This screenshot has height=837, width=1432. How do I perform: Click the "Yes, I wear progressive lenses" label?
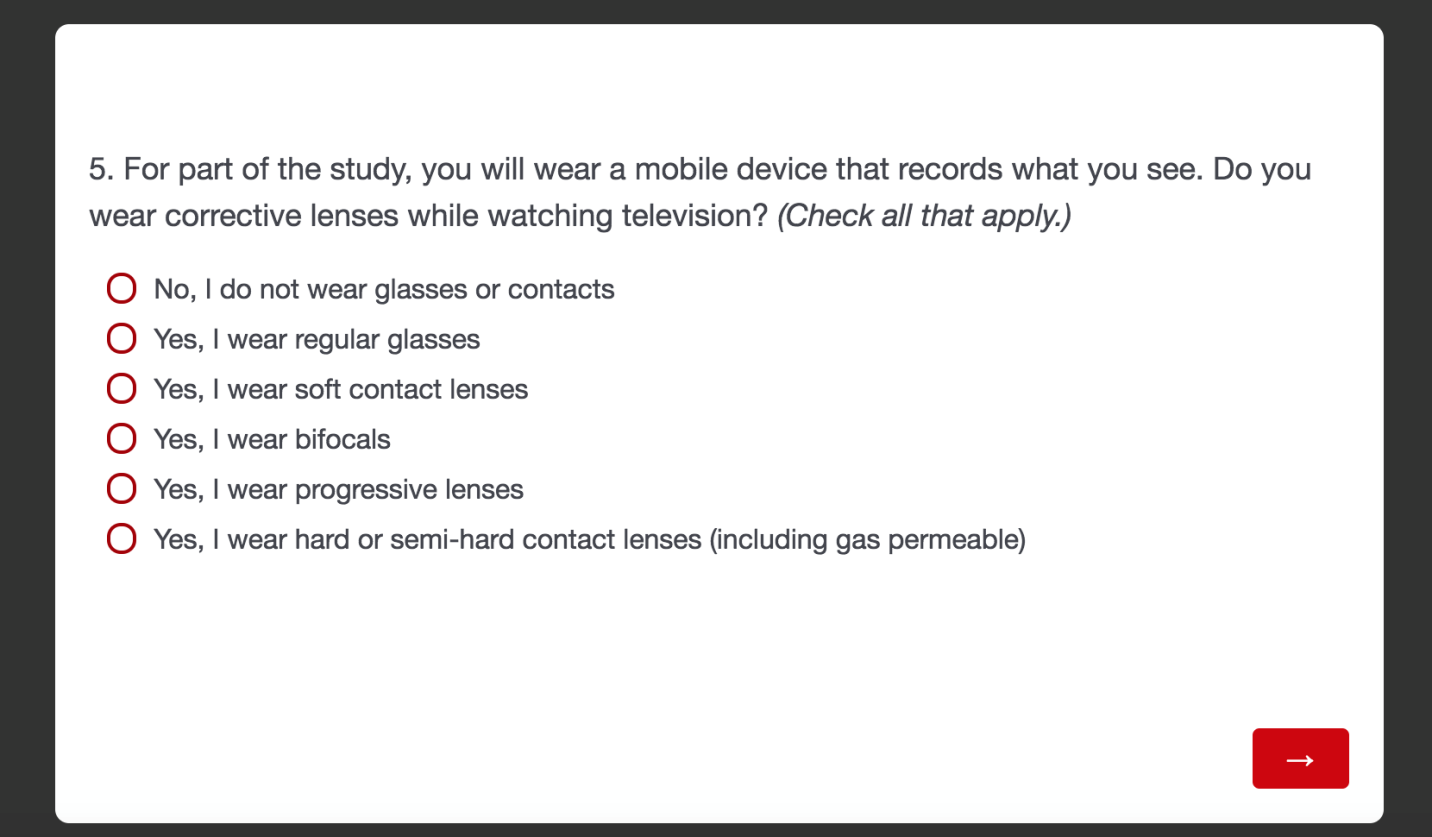339,489
